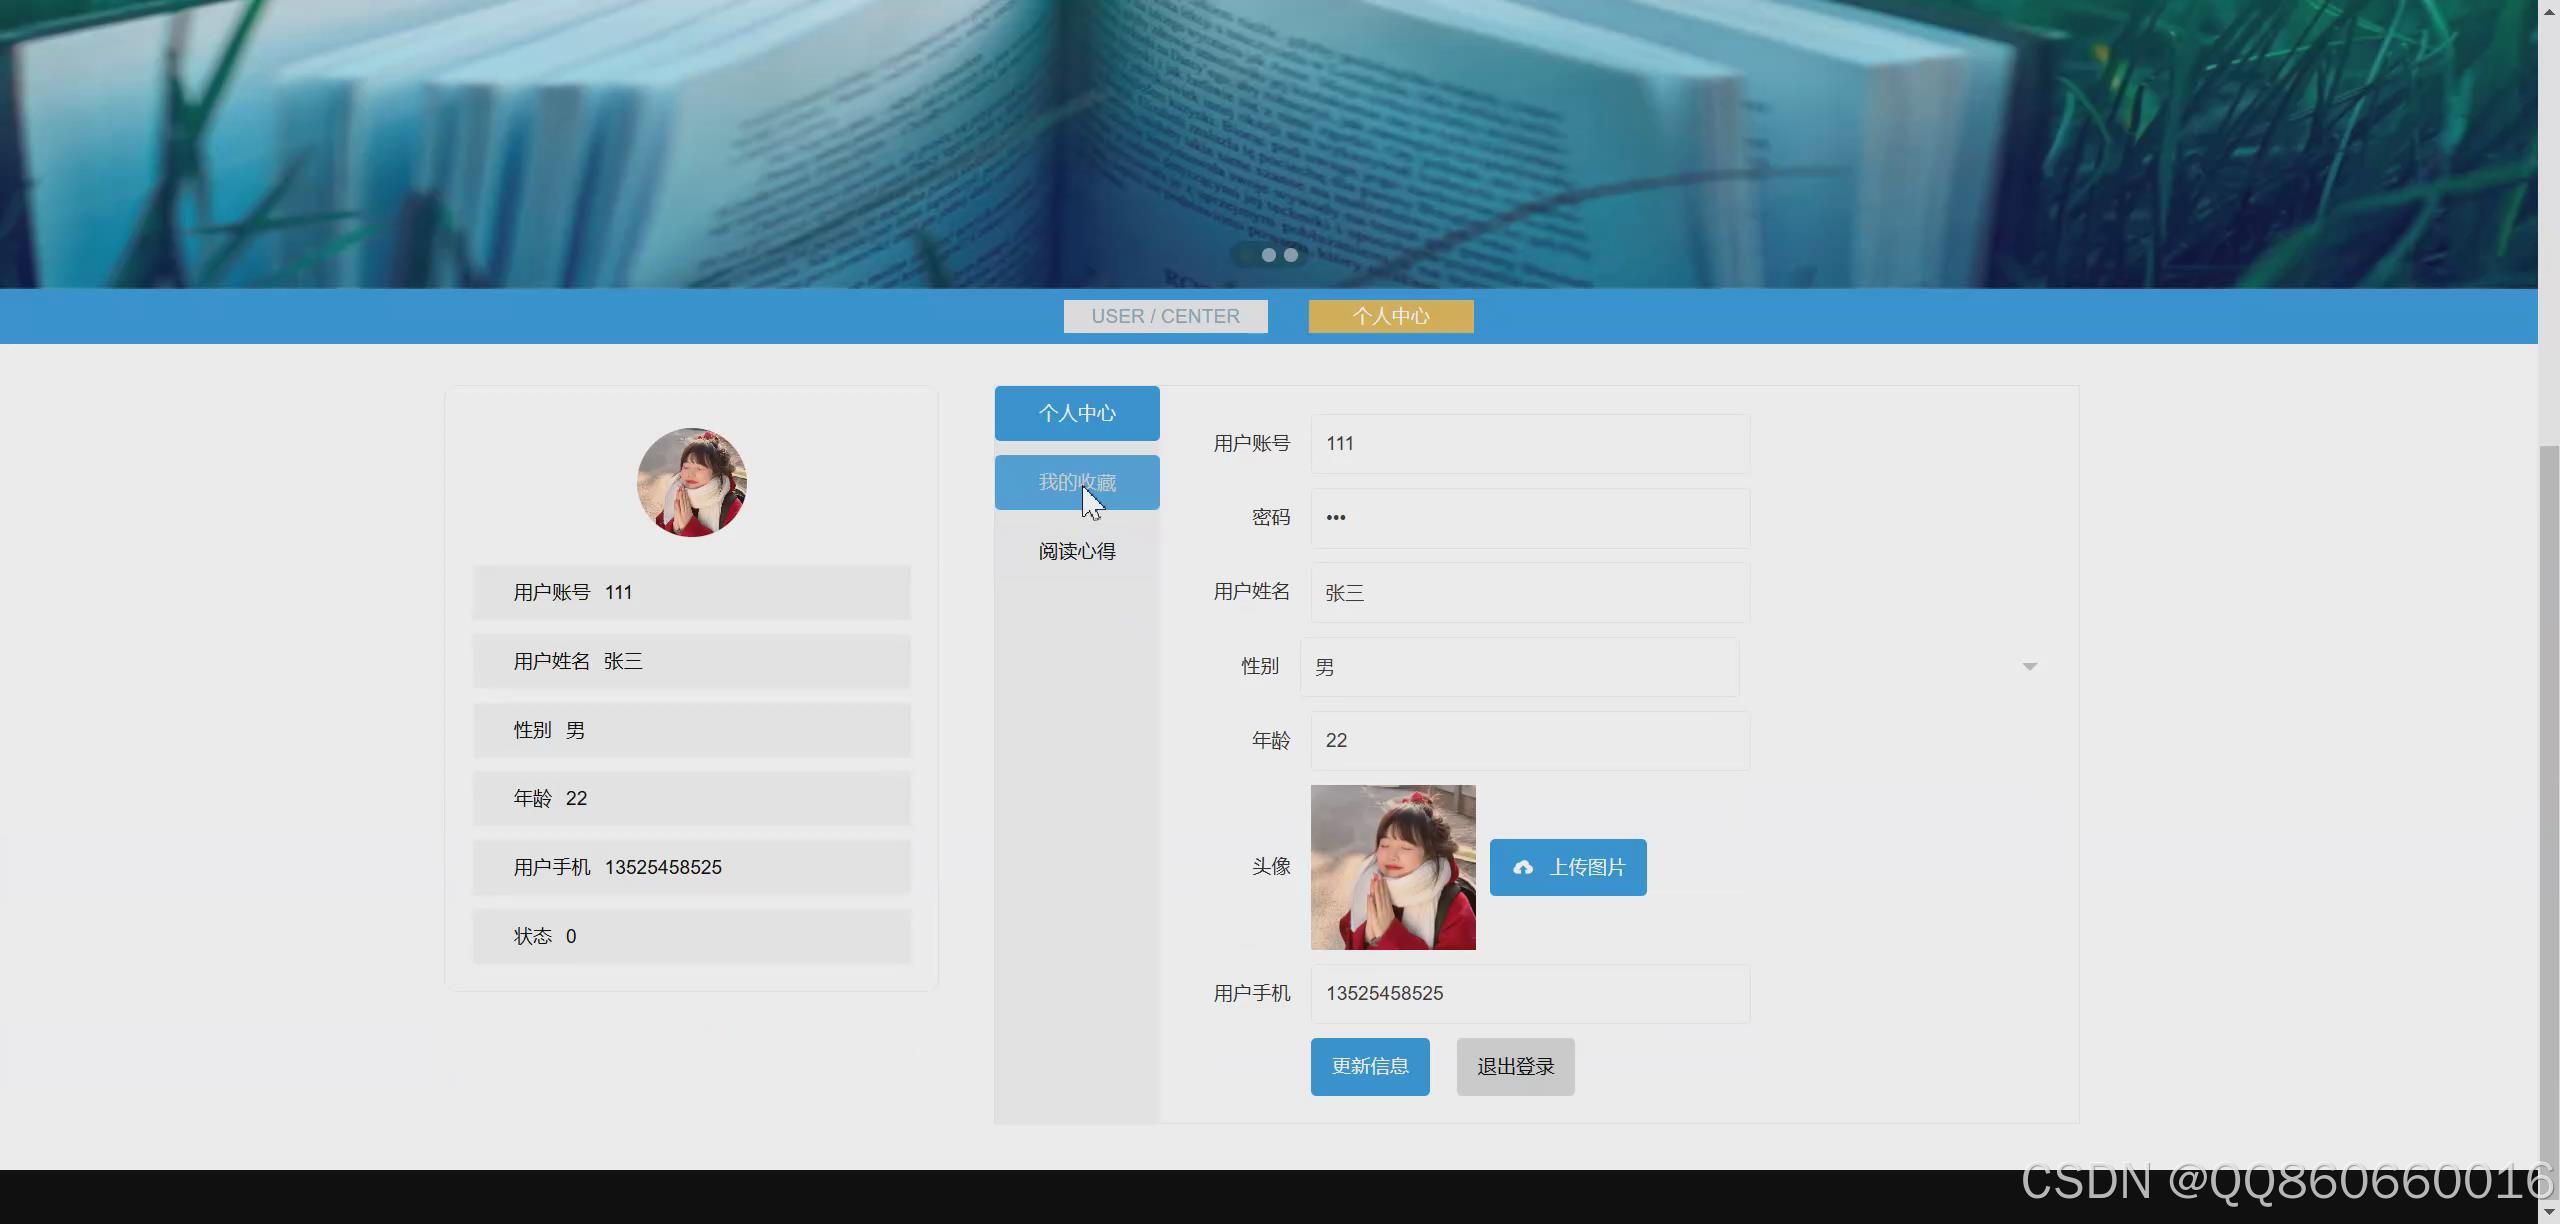This screenshot has height=1224, width=2560.
Task: Click the cloud upload icon
Action: coord(1523,868)
